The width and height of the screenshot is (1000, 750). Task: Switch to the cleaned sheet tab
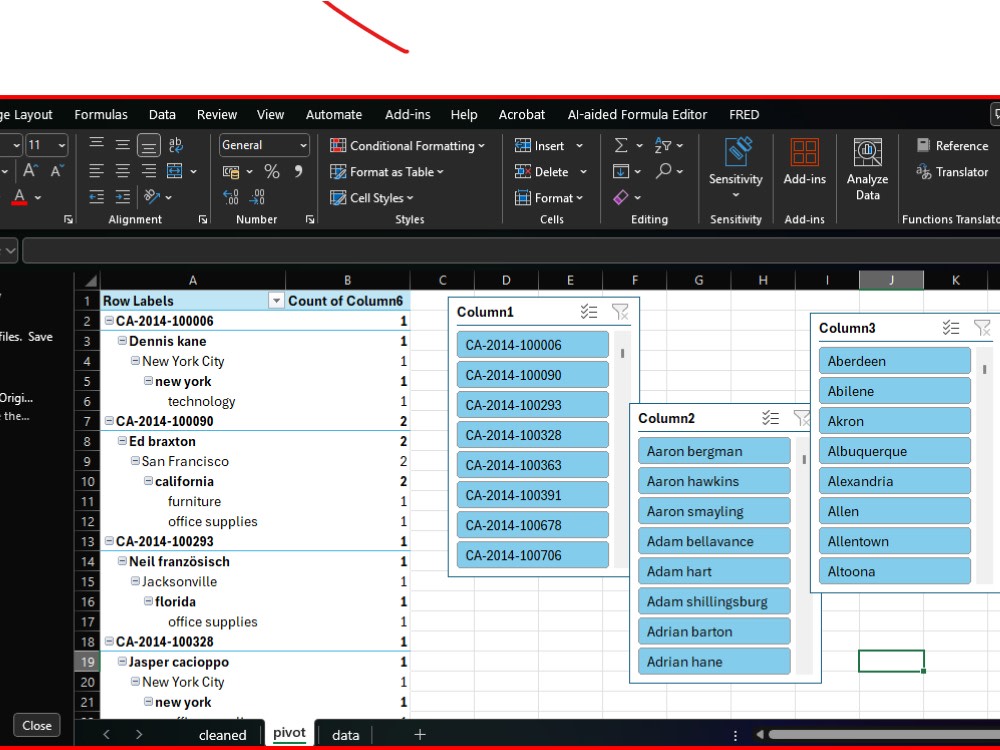click(223, 735)
